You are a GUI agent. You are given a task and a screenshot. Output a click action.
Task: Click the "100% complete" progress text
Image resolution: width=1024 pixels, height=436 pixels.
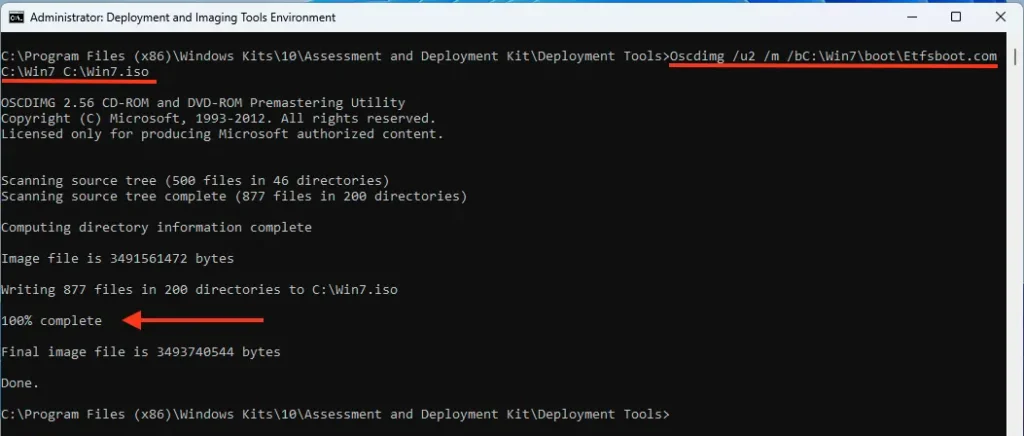pyautogui.click(x=52, y=321)
